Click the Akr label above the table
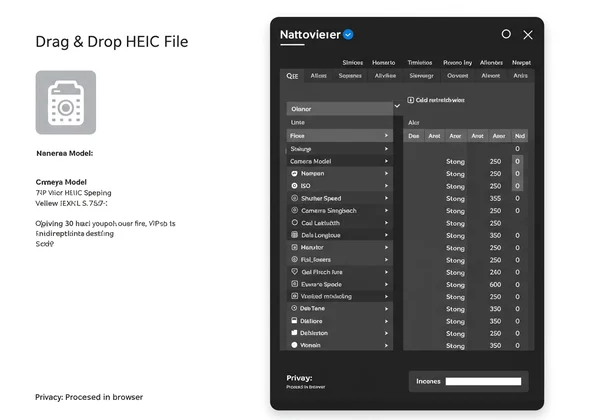The image size is (600, 420). 414,122
